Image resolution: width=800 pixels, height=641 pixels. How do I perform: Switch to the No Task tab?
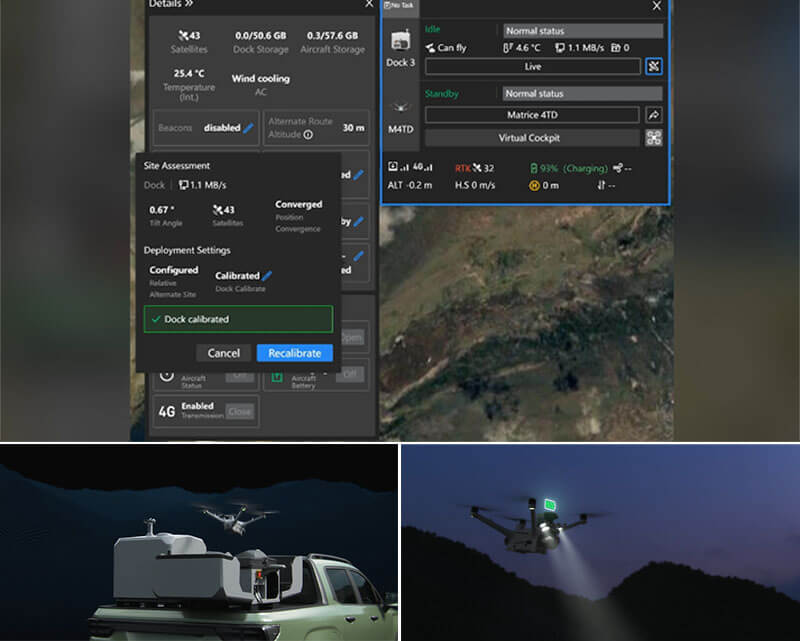click(398, 5)
